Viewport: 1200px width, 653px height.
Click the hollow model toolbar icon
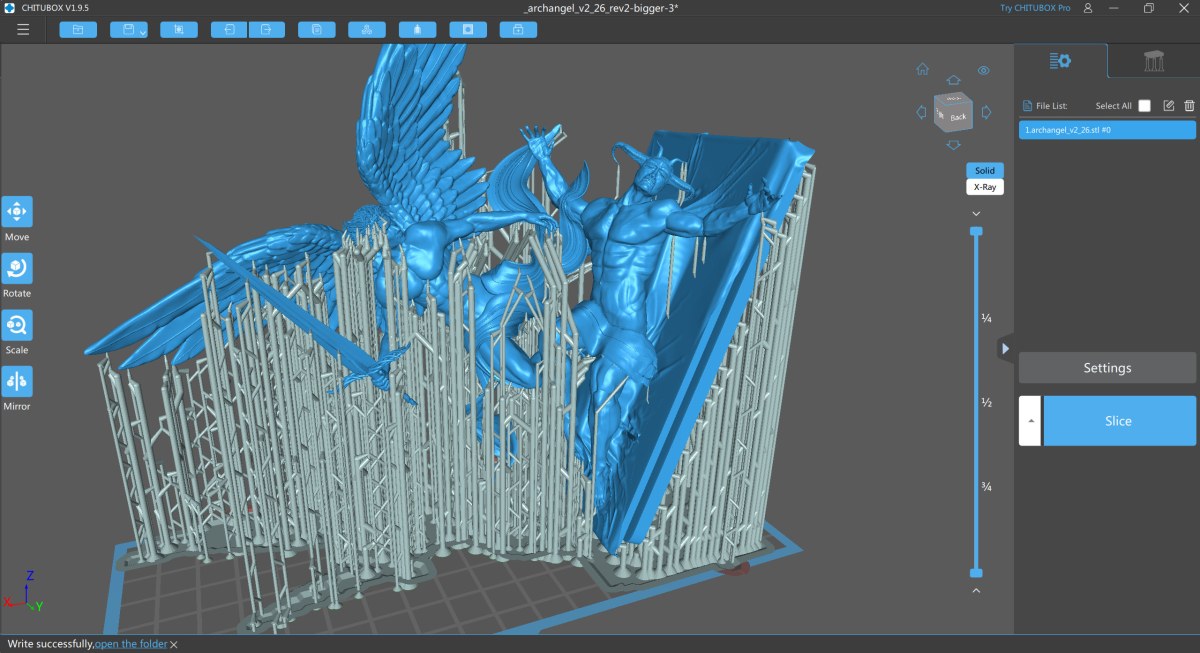(468, 30)
